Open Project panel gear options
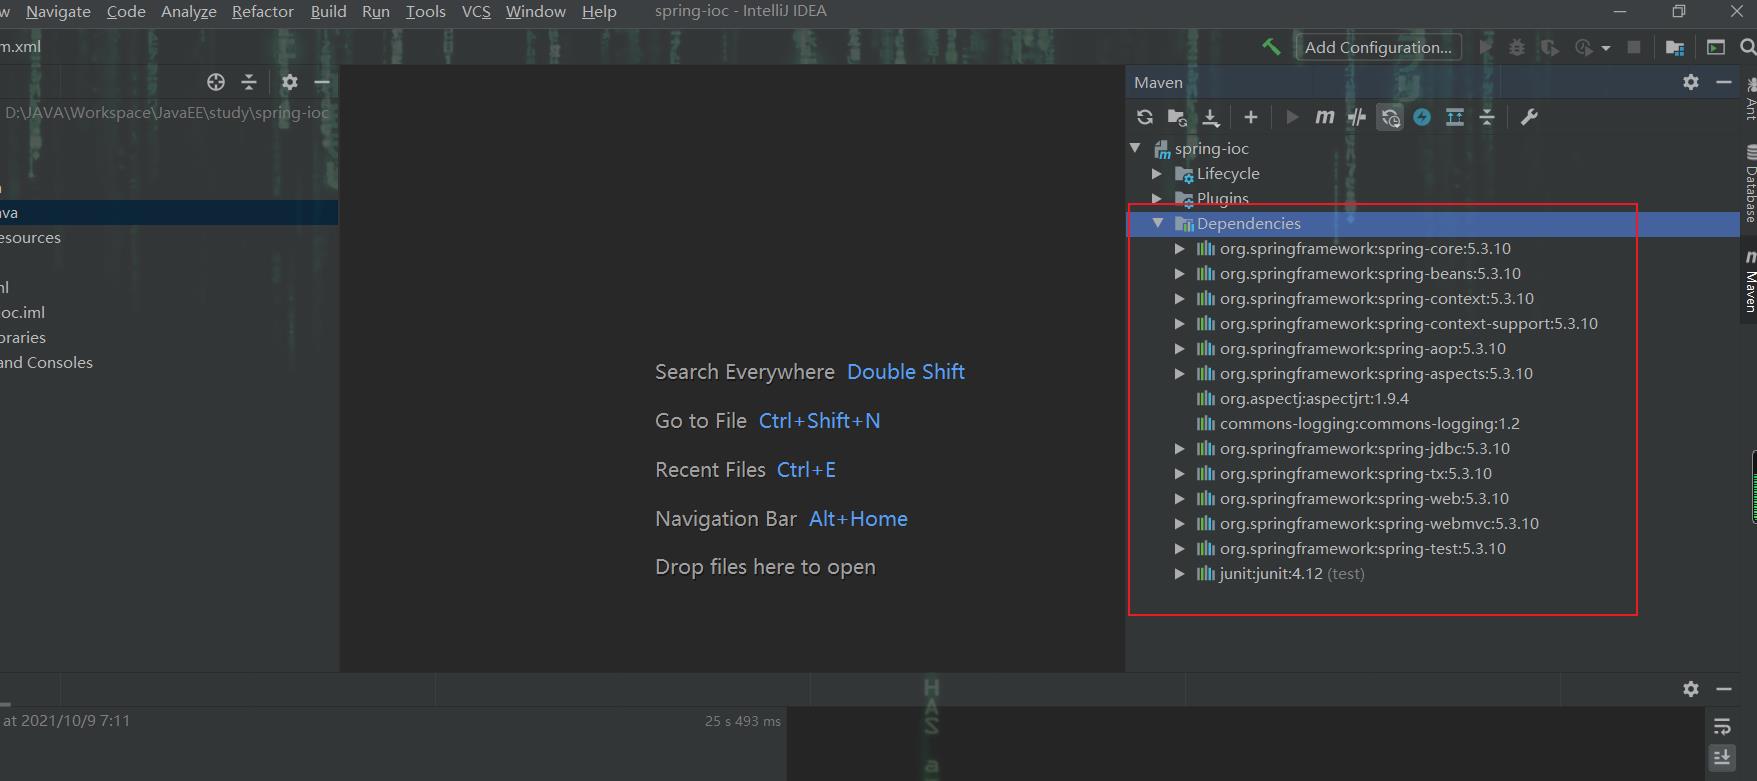 [x=289, y=82]
